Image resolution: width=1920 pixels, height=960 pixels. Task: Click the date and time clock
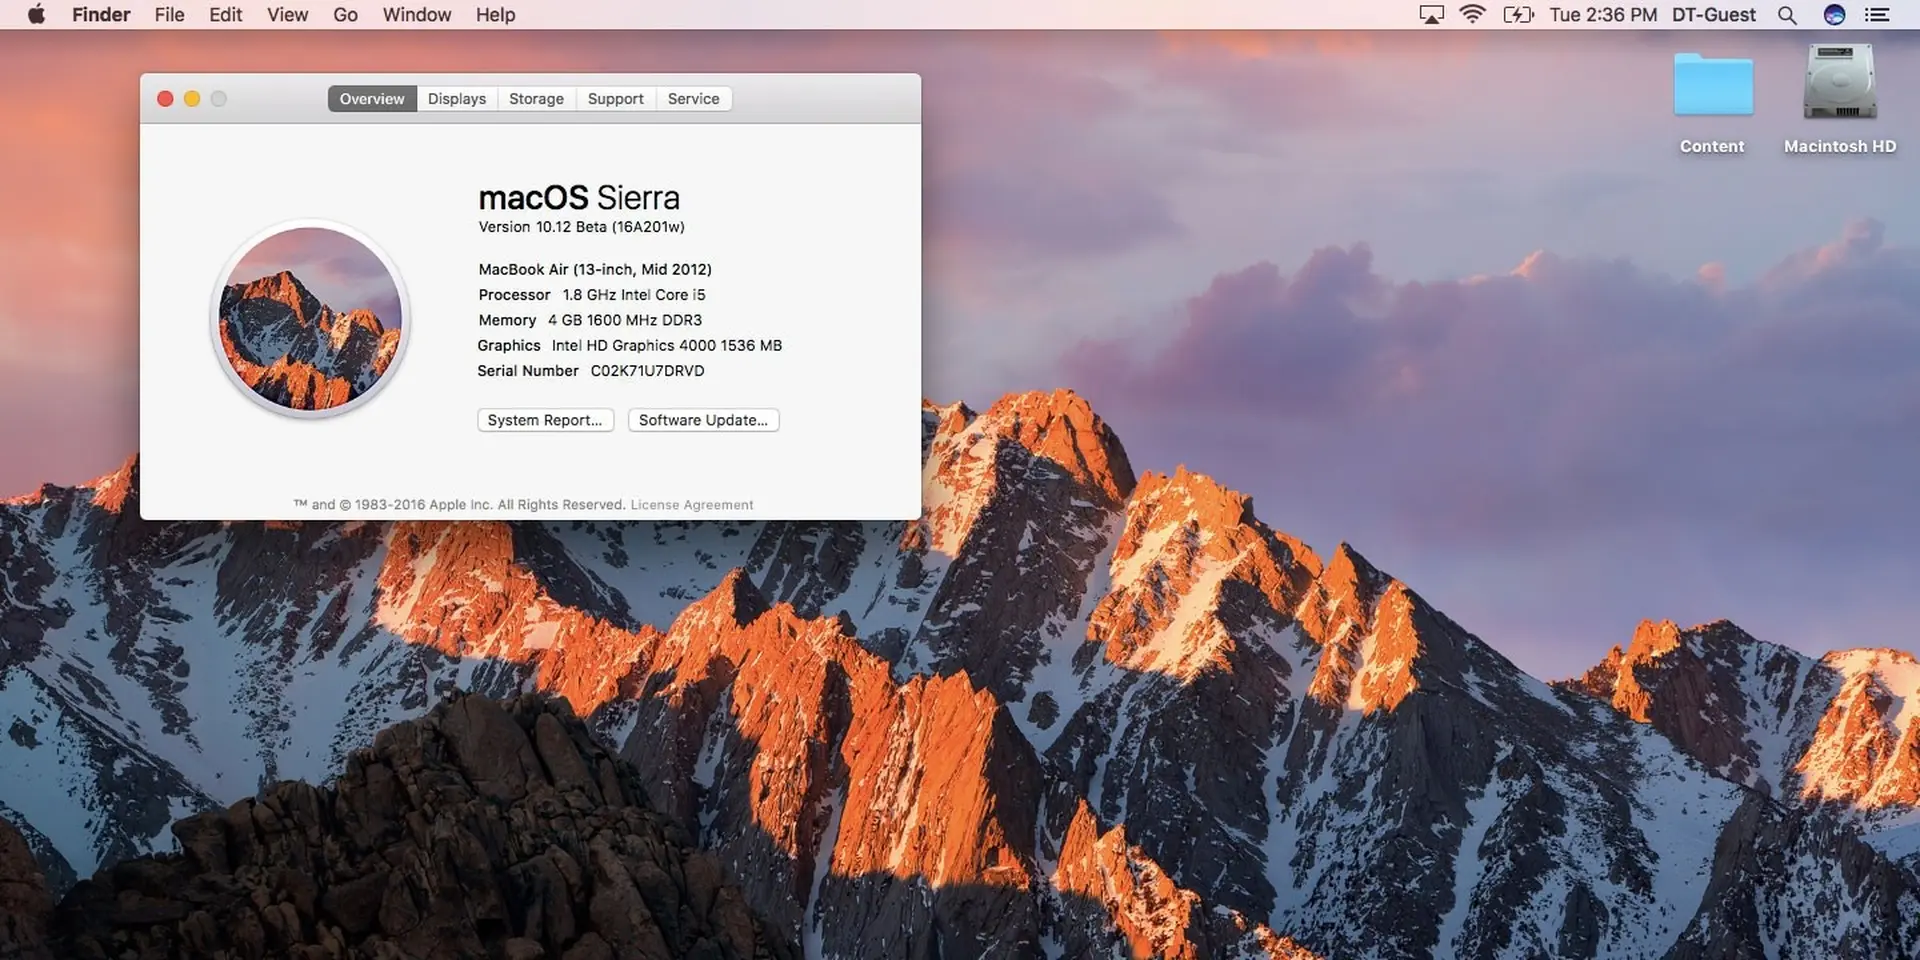click(1602, 15)
